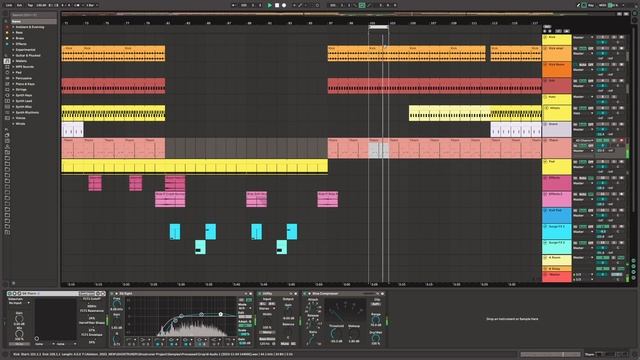This screenshot has height=360, width=640.
Task: Expand the Bass browser folder
Action: tap(13, 33)
